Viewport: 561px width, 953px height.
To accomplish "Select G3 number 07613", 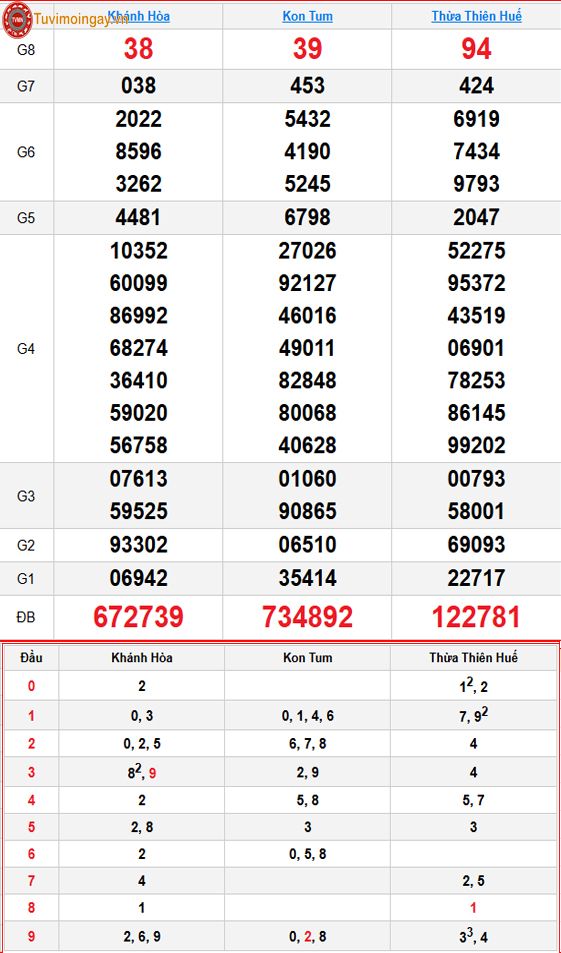I will tap(139, 479).
